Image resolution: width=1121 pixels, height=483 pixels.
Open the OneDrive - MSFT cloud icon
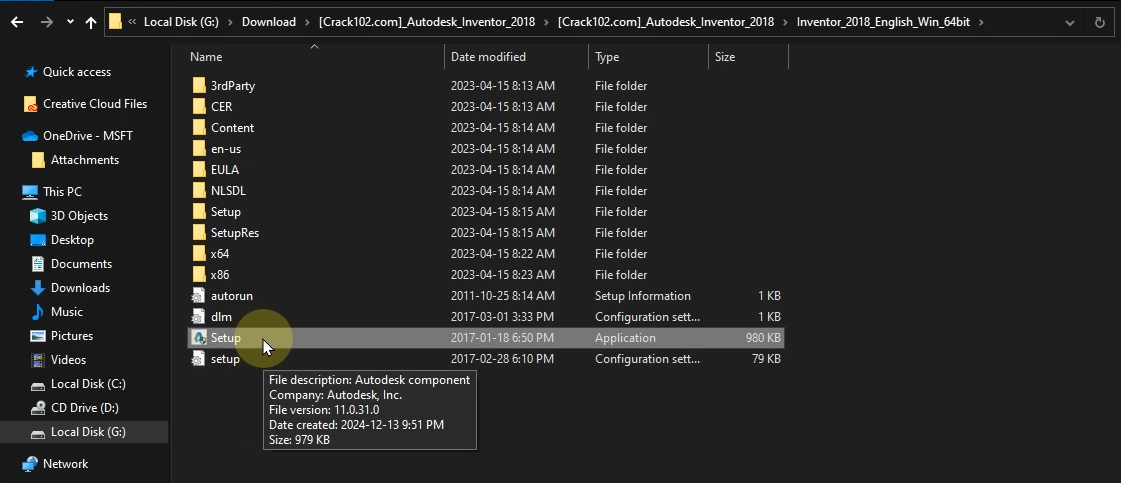point(30,136)
